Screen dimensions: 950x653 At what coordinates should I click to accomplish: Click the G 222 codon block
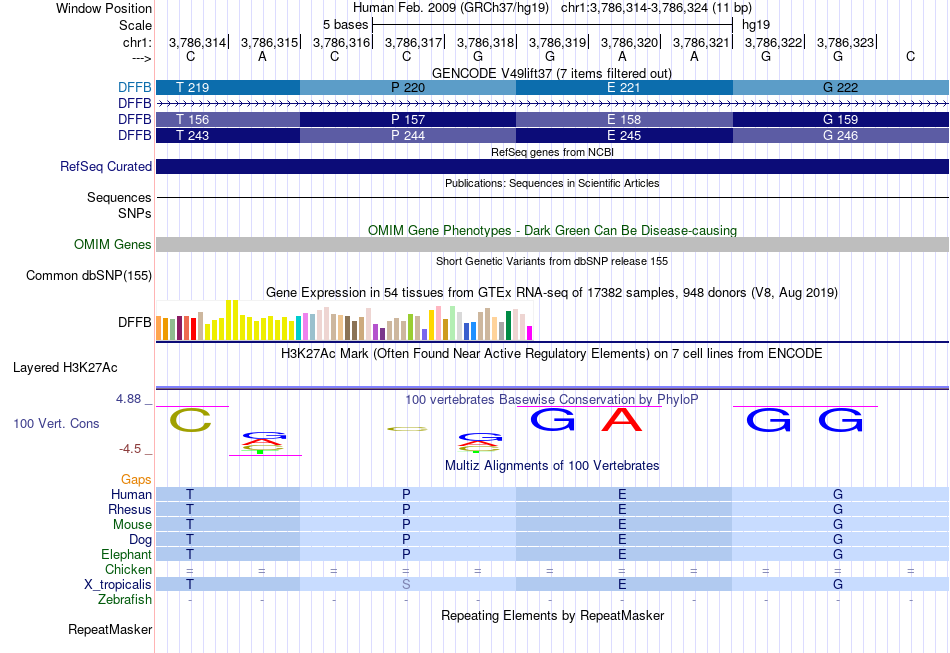(x=841, y=87)
